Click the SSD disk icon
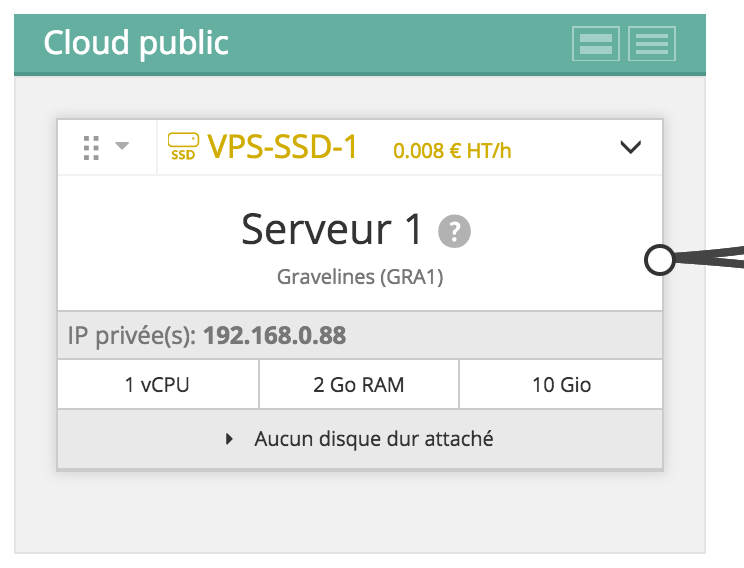 pyautogui.click(x=182, y=147)
